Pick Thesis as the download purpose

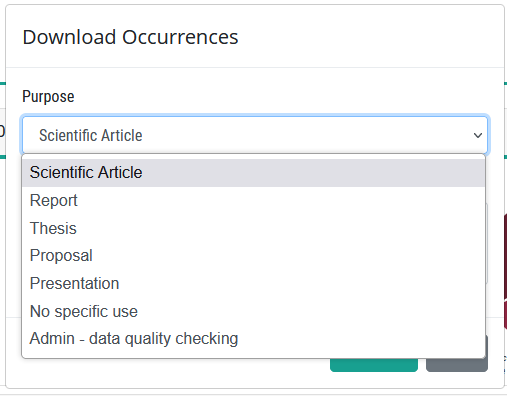point(253,228)
